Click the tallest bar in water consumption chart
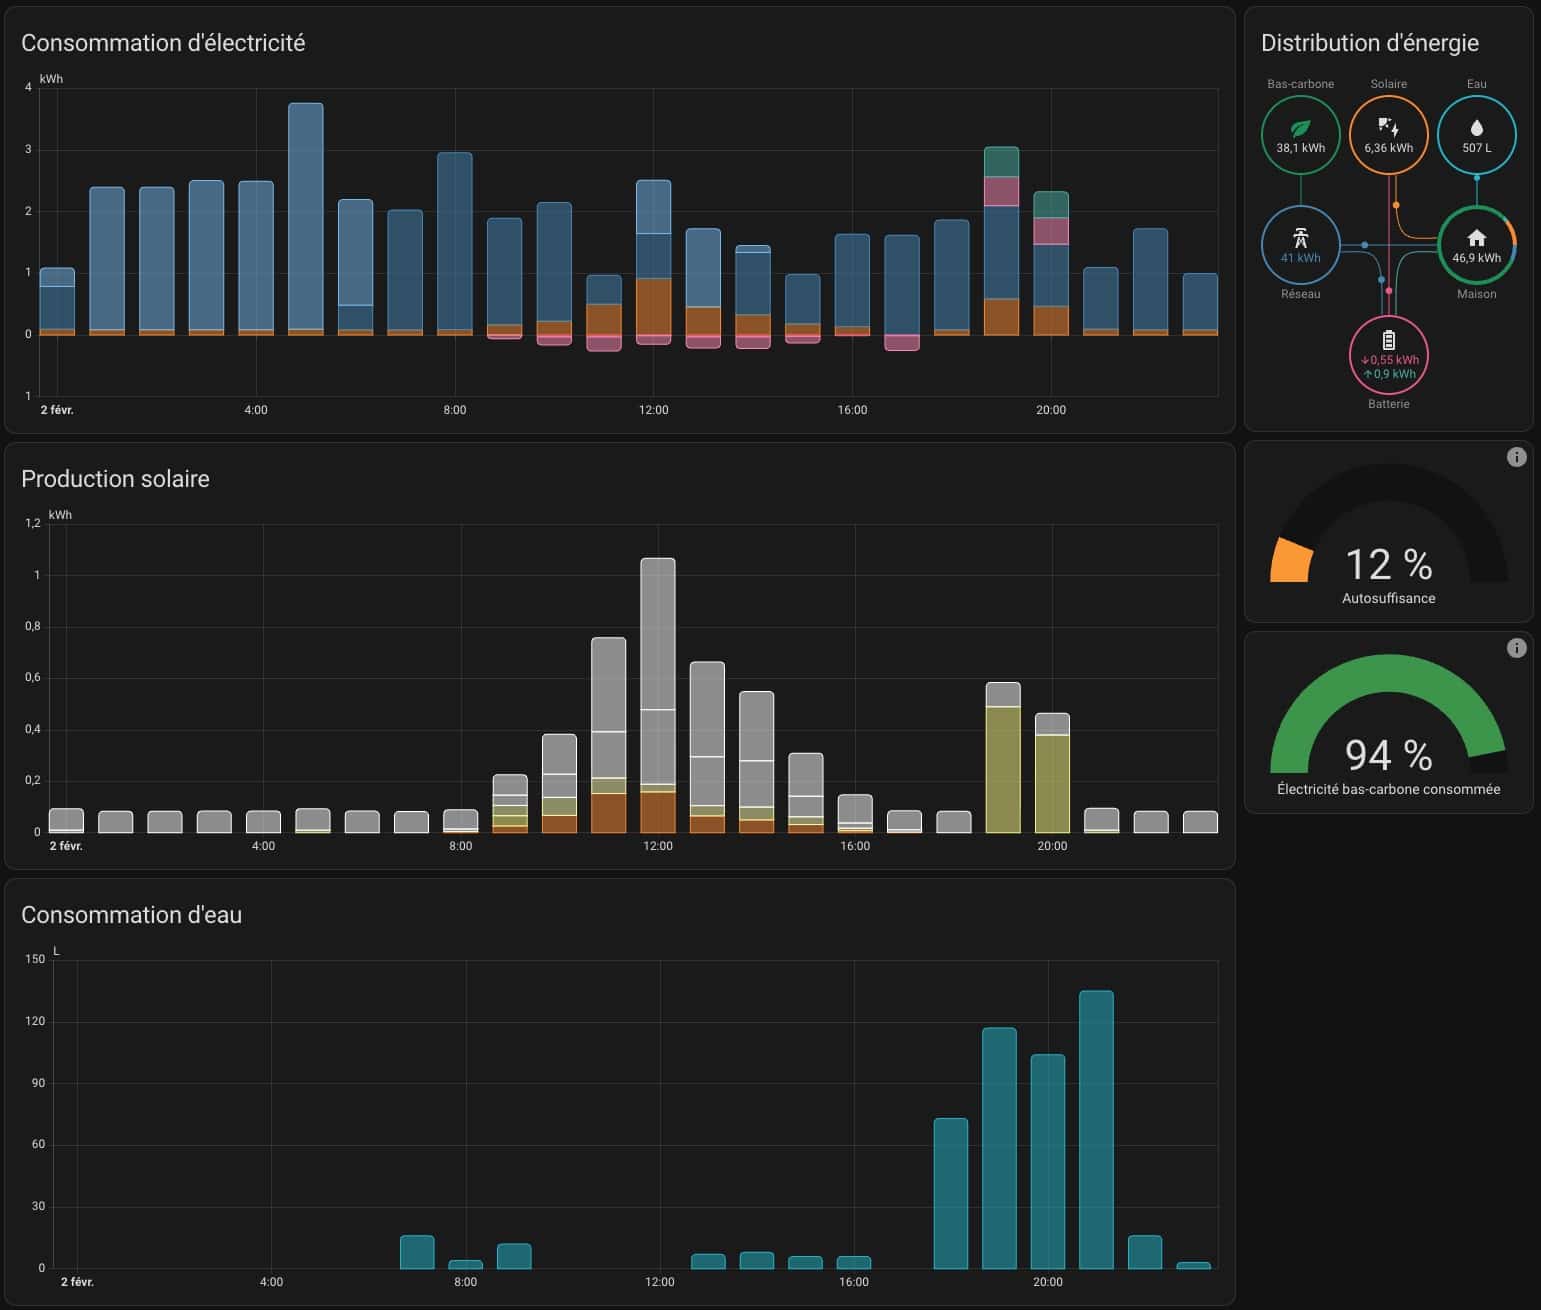 coord(1096,1128)
